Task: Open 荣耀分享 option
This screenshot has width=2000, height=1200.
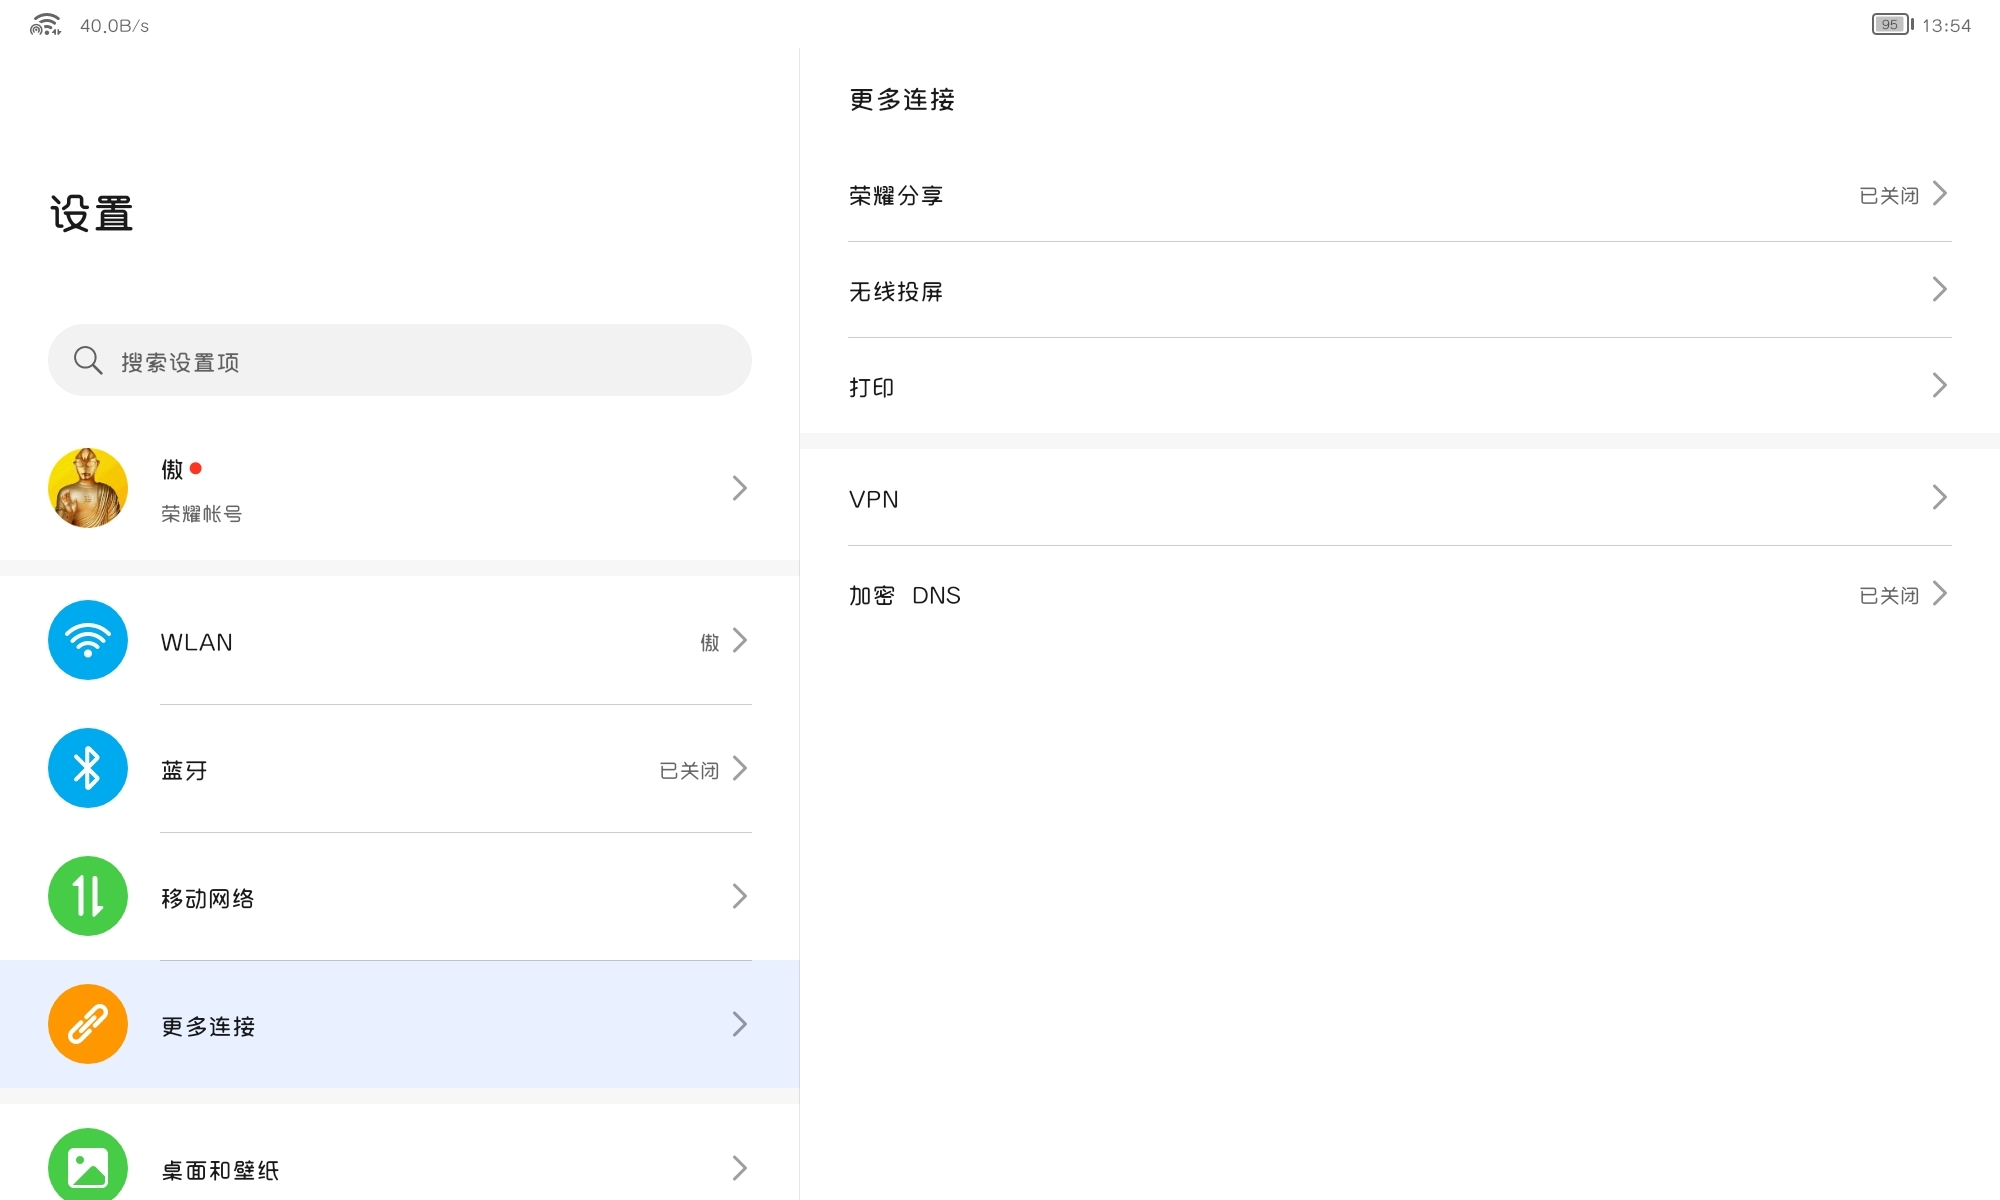Action: click(x=1400, y=194)
